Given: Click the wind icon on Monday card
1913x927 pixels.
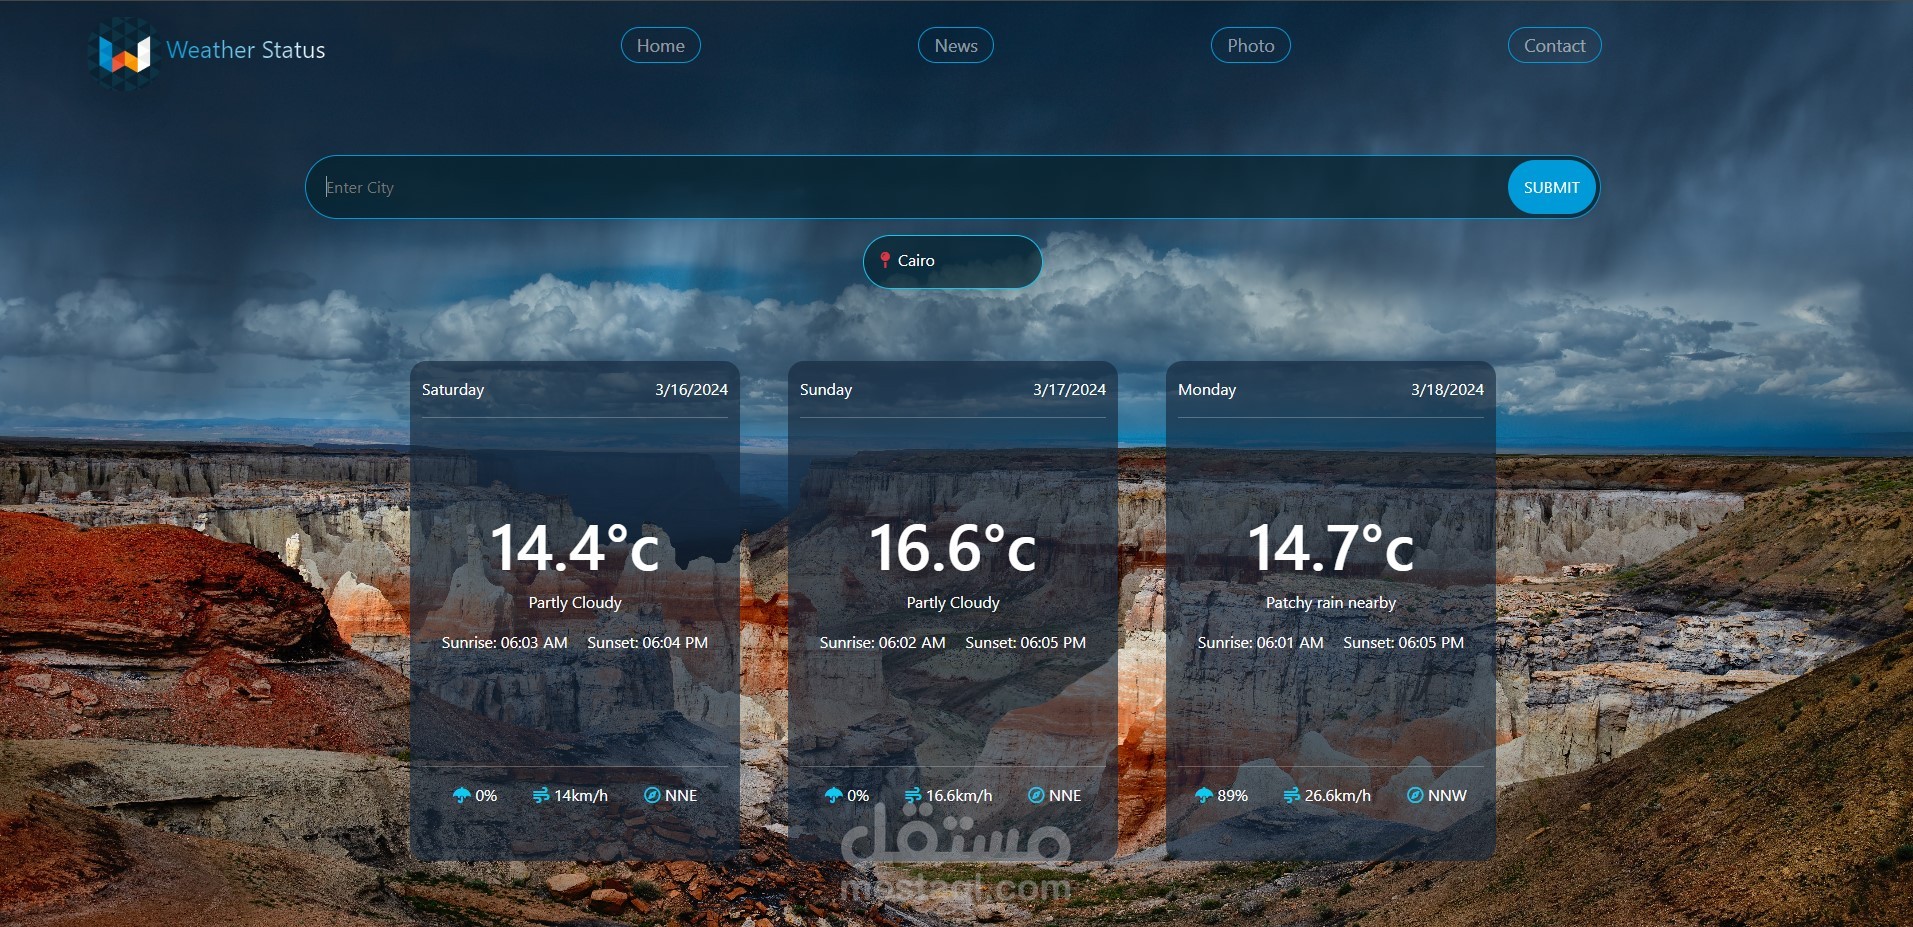Looking at the screenshot, I should 1291,795.
